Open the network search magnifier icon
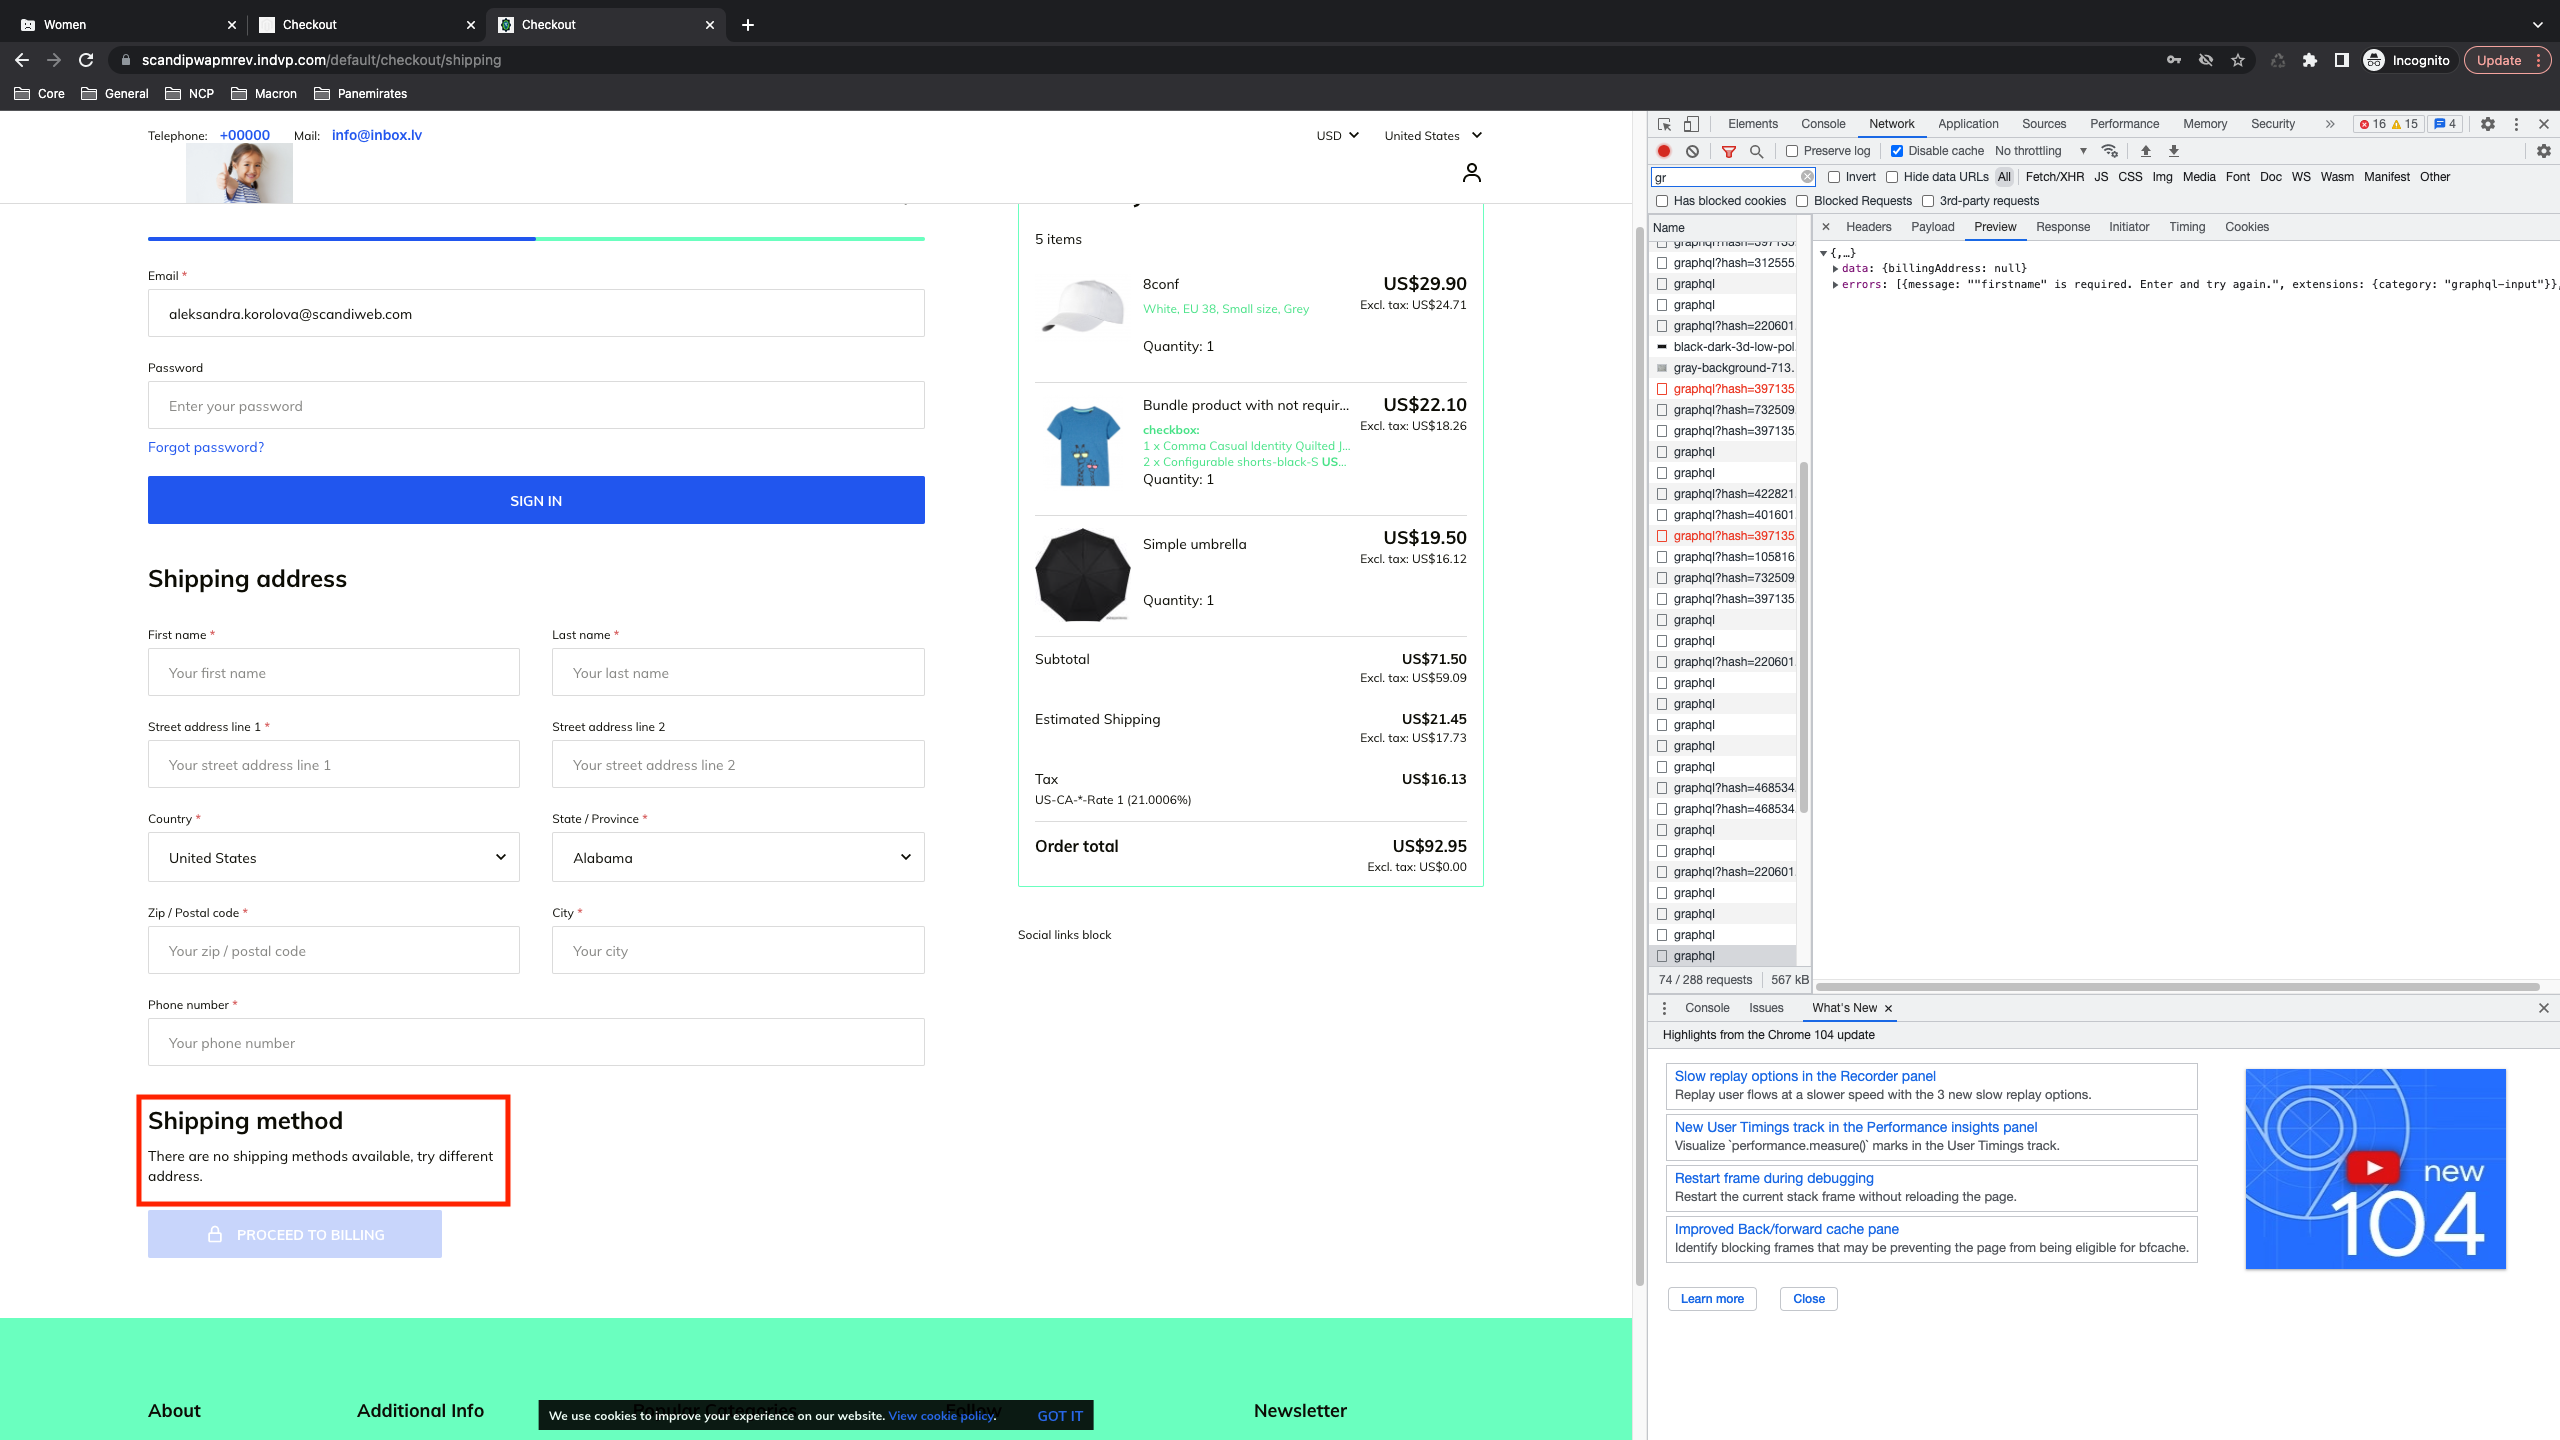 coord(1756,151)
